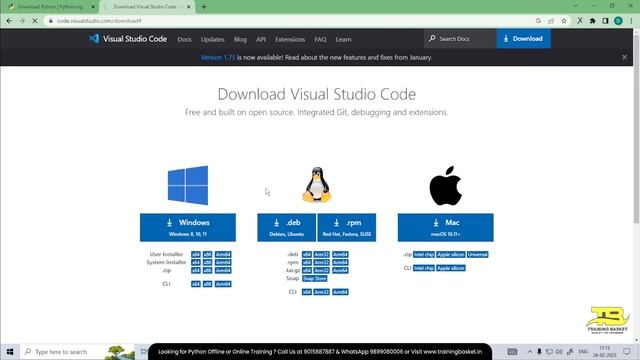Image resolution: width=640 pixels, height=360 pixels.
Task: Select Mac CLI Apple silicon link
Action: click(x=451, y=268)
